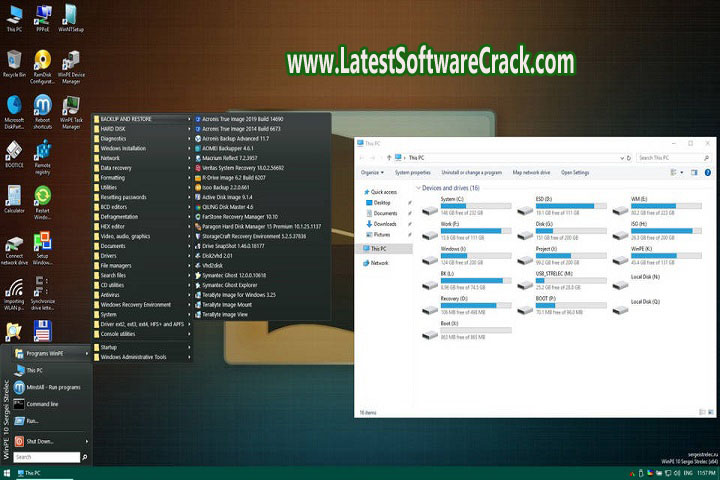Click the ENG language indicator in tray
The width and height of the screenshot is (720, 480).
coord(688,473)
